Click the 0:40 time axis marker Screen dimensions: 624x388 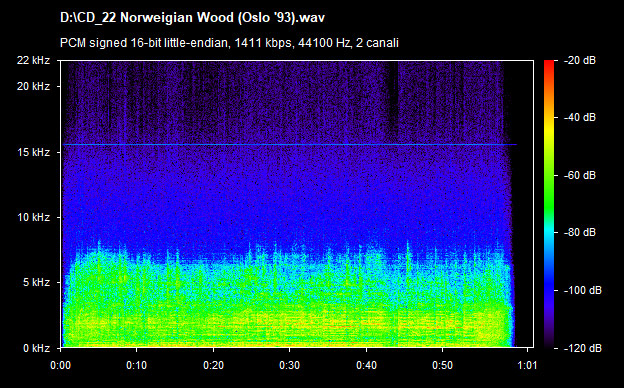(366, 365)
